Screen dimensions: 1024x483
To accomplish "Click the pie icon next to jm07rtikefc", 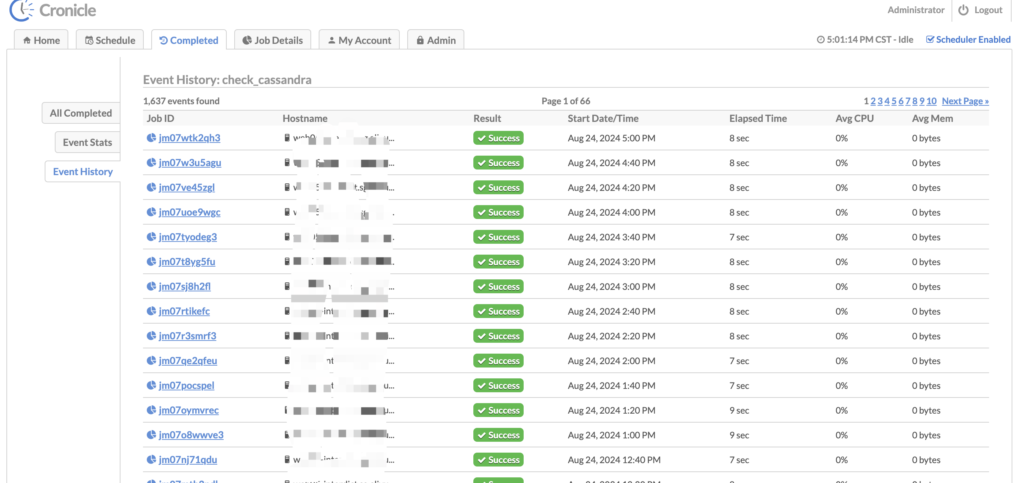I will pyautogui.click(x=151, y=311).
